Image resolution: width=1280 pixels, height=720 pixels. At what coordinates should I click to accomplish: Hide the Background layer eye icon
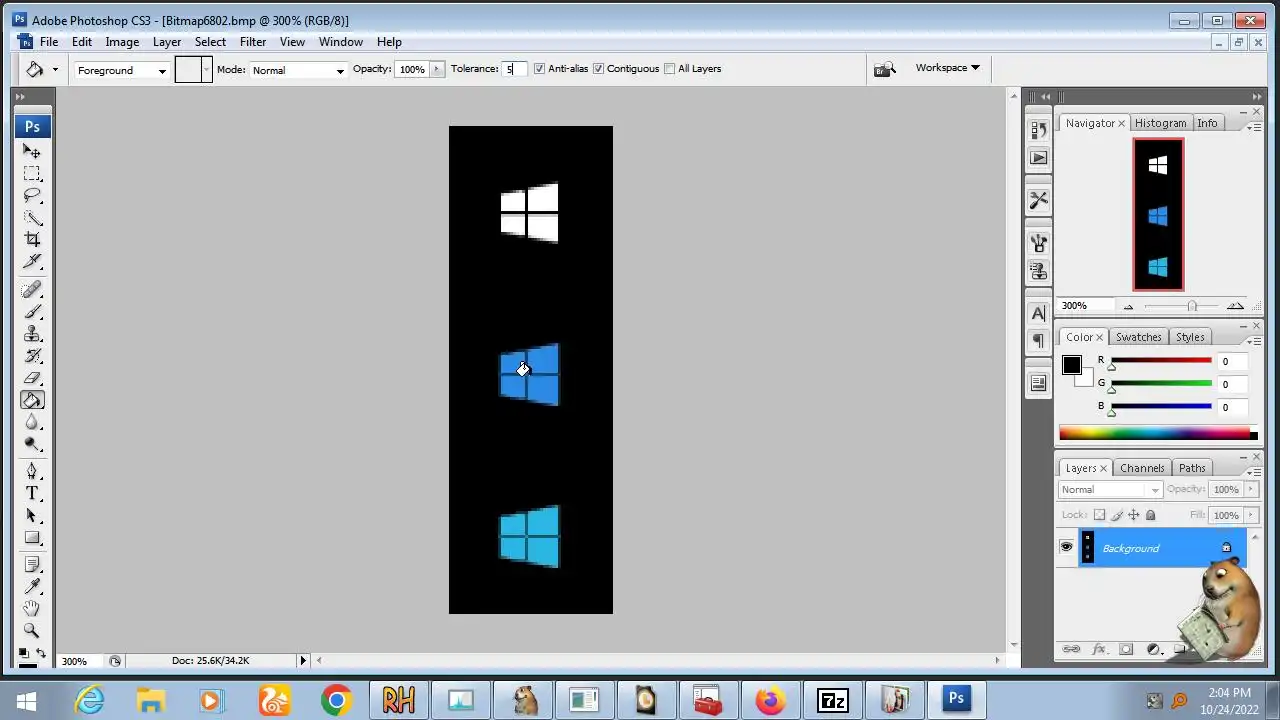[1066, 548]
